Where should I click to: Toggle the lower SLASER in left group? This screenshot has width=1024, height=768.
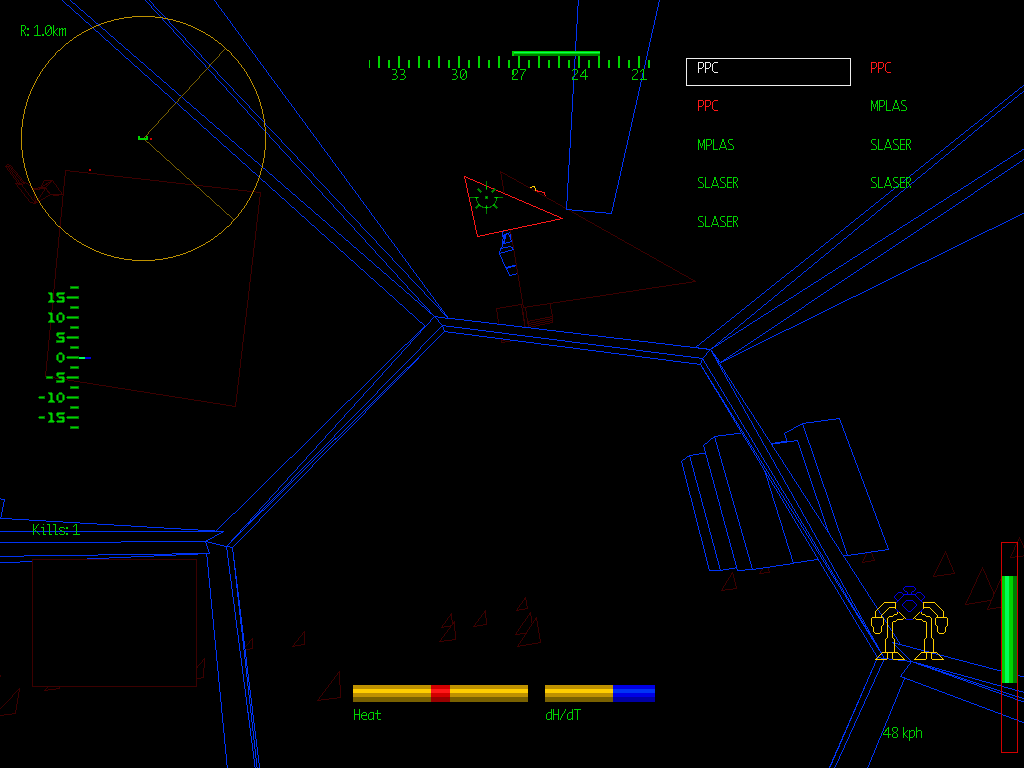tap(717, 221)
